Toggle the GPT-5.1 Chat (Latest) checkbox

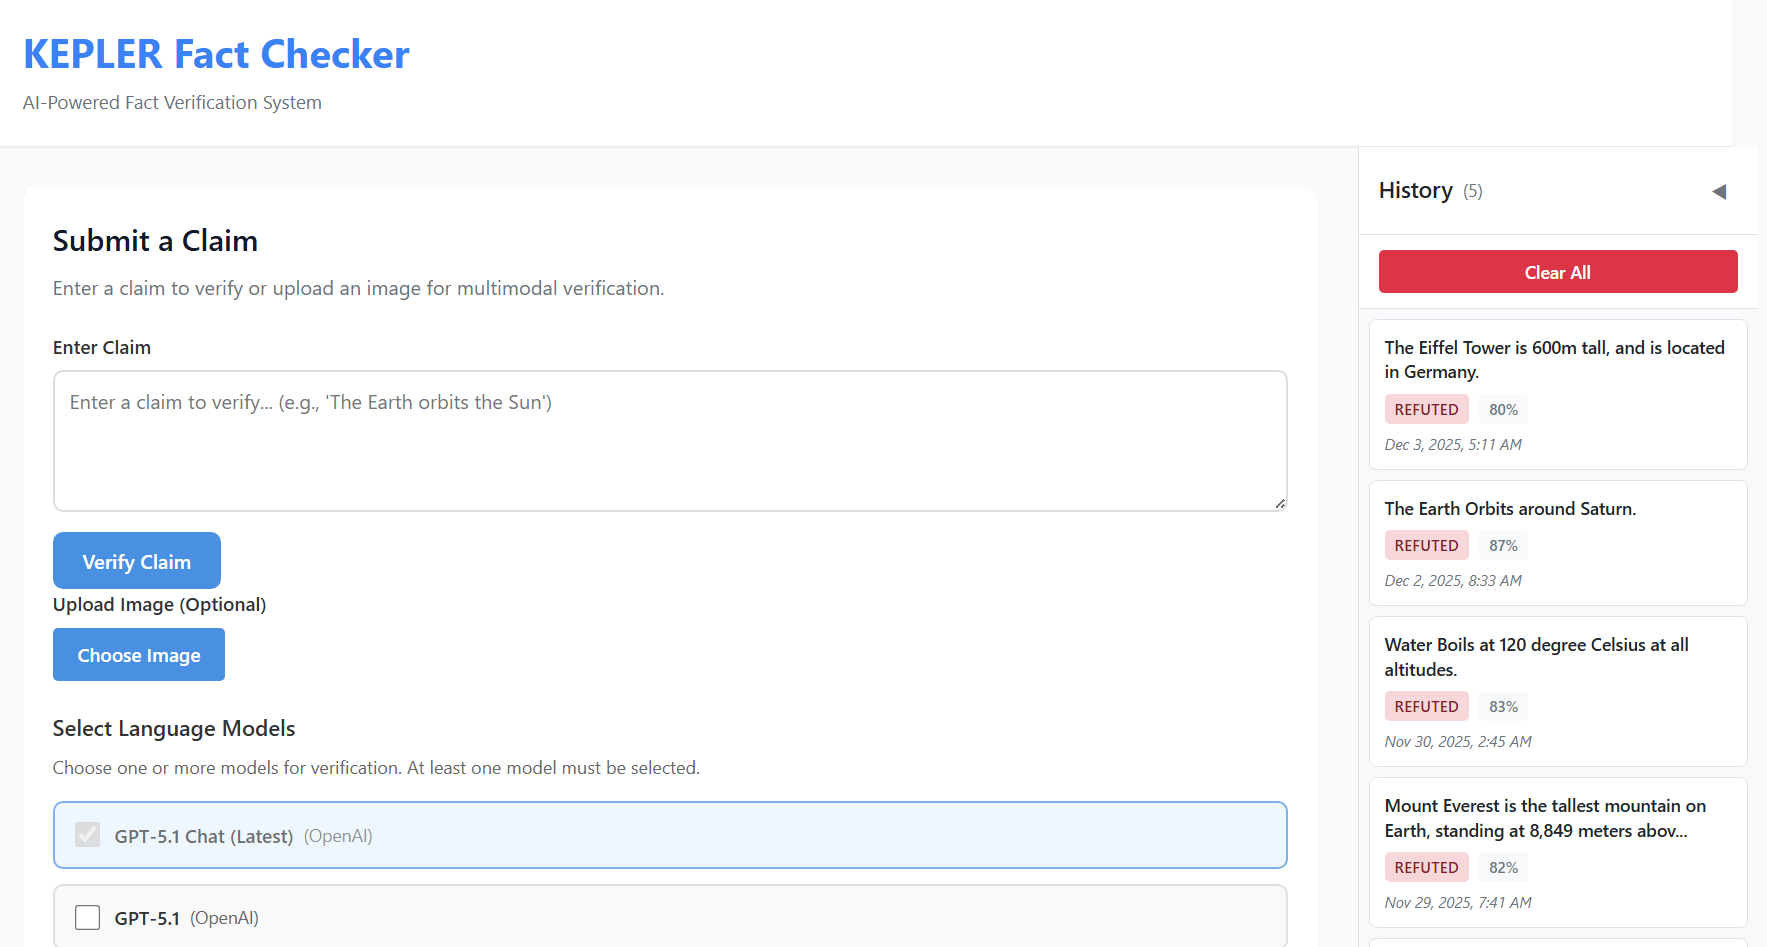pos(88,835)
